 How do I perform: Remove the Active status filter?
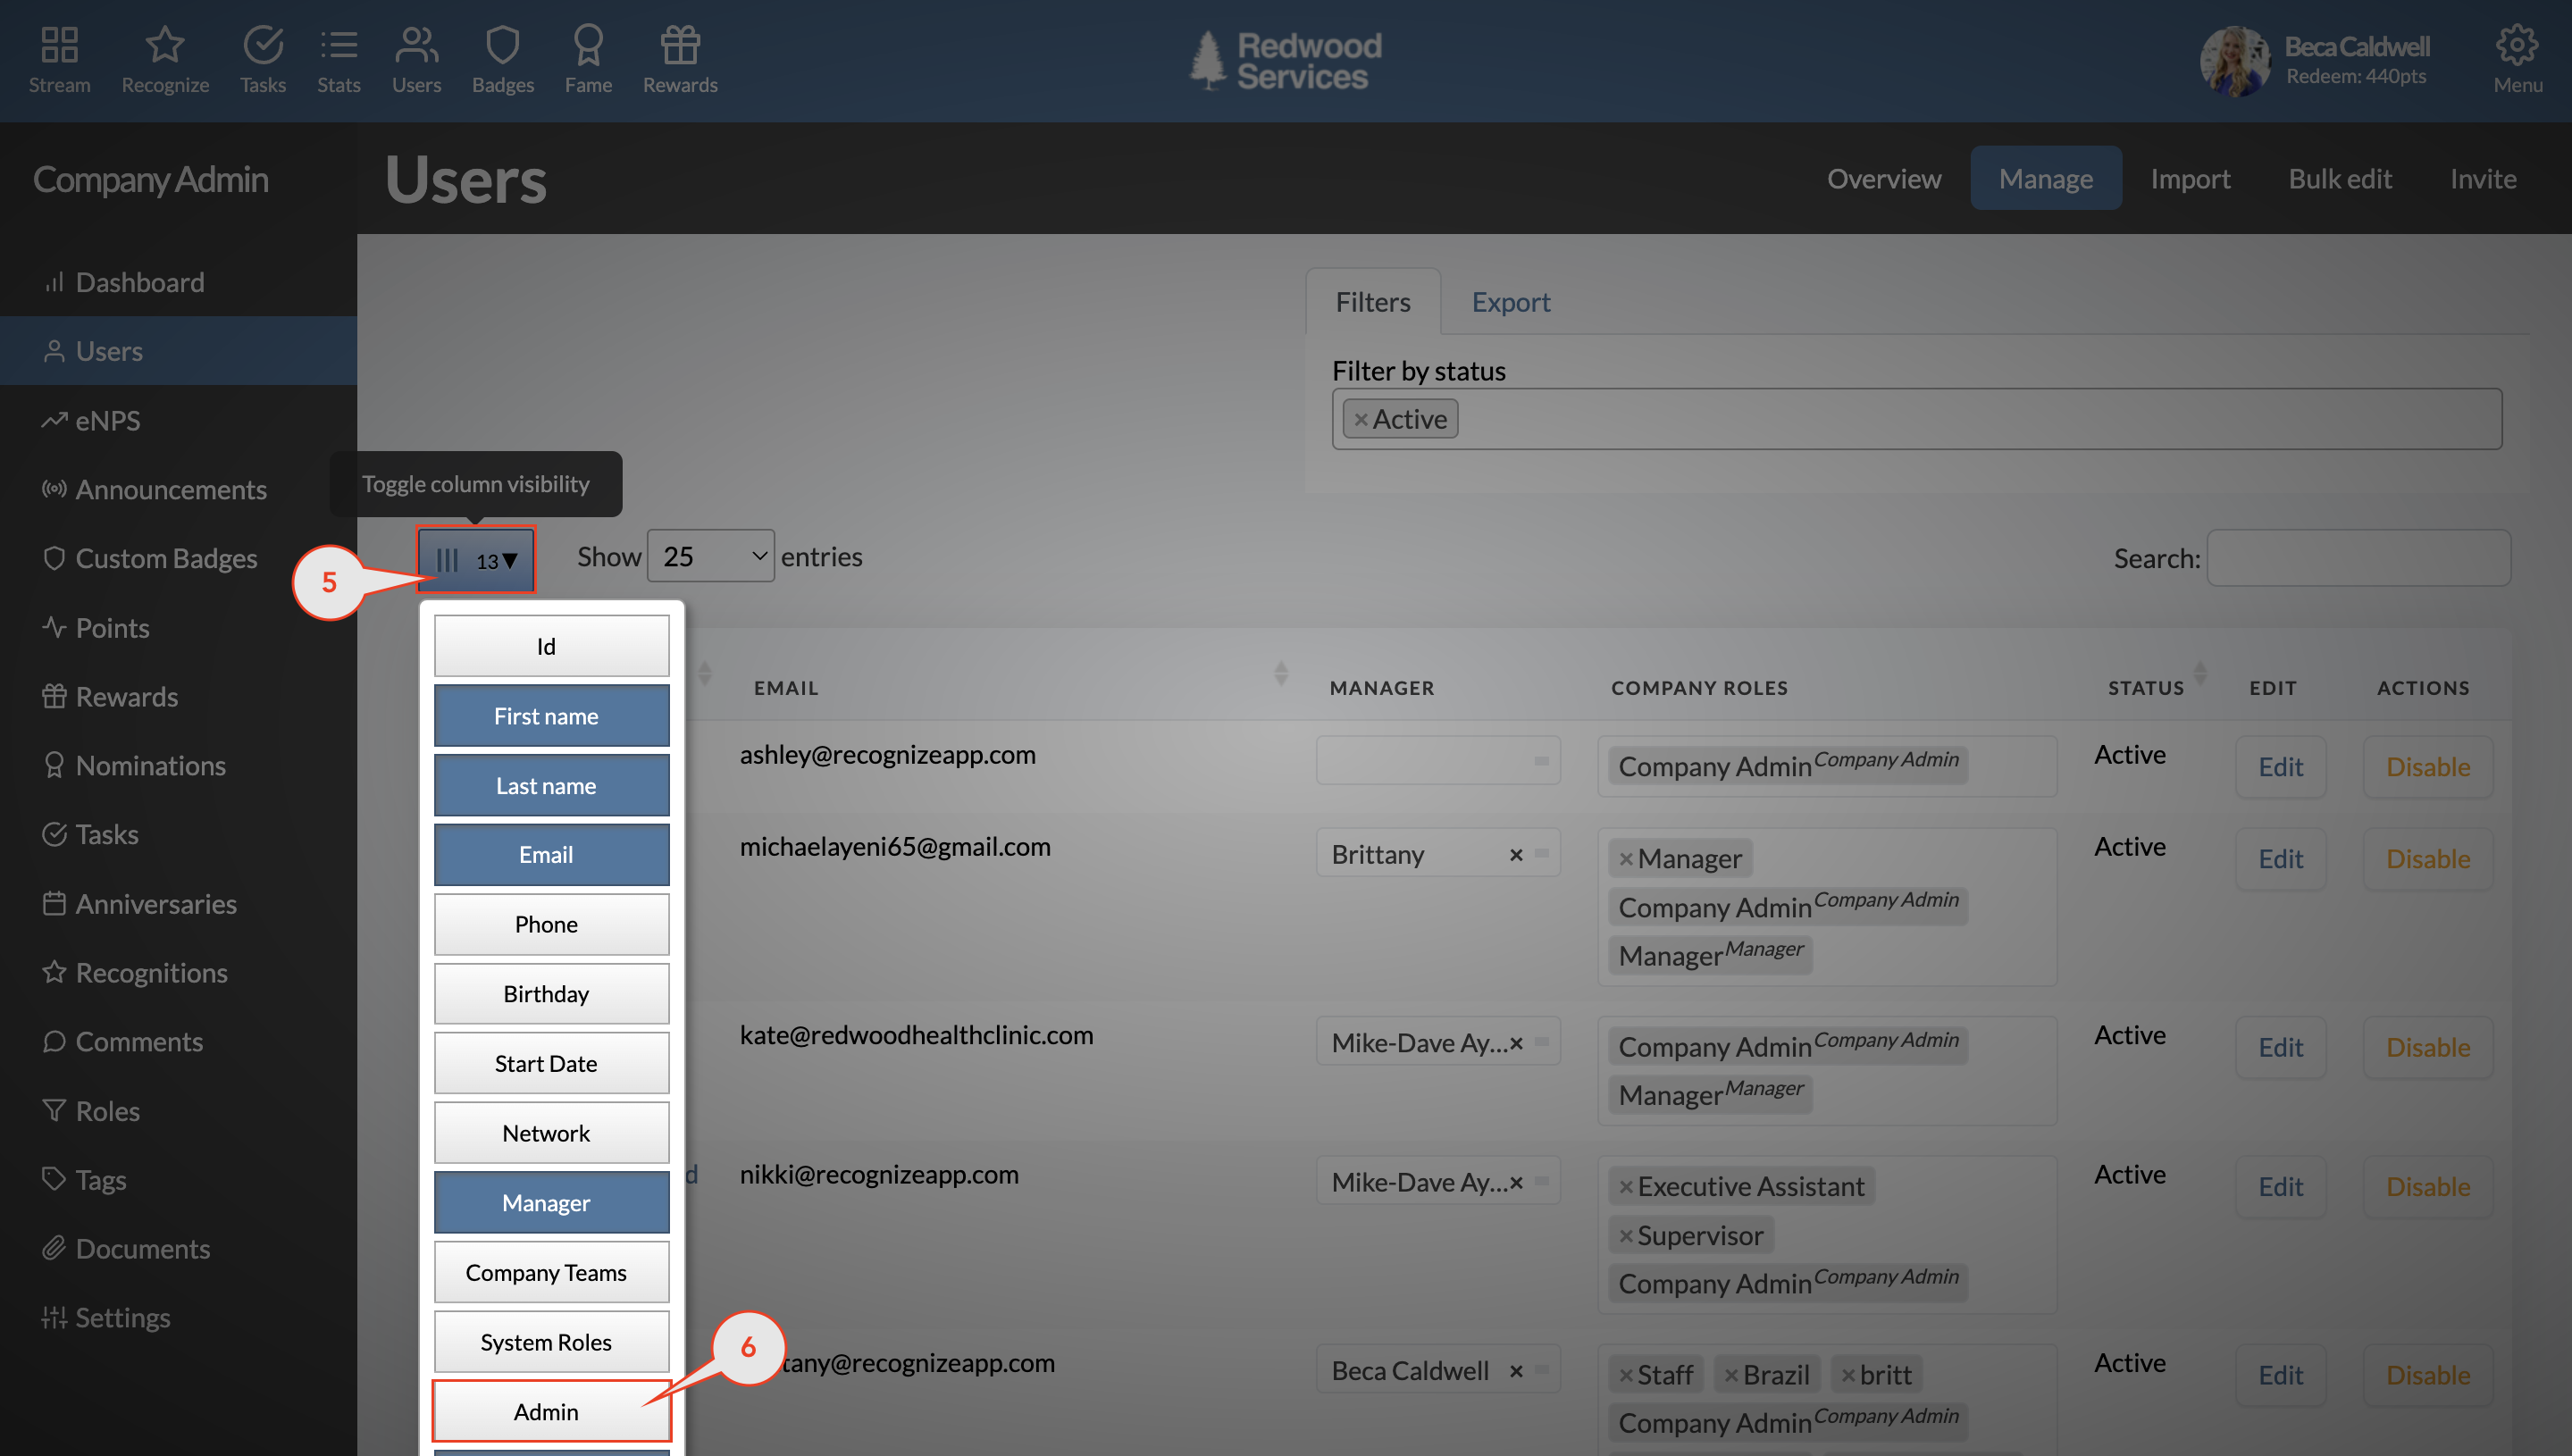coord(1361,420)
